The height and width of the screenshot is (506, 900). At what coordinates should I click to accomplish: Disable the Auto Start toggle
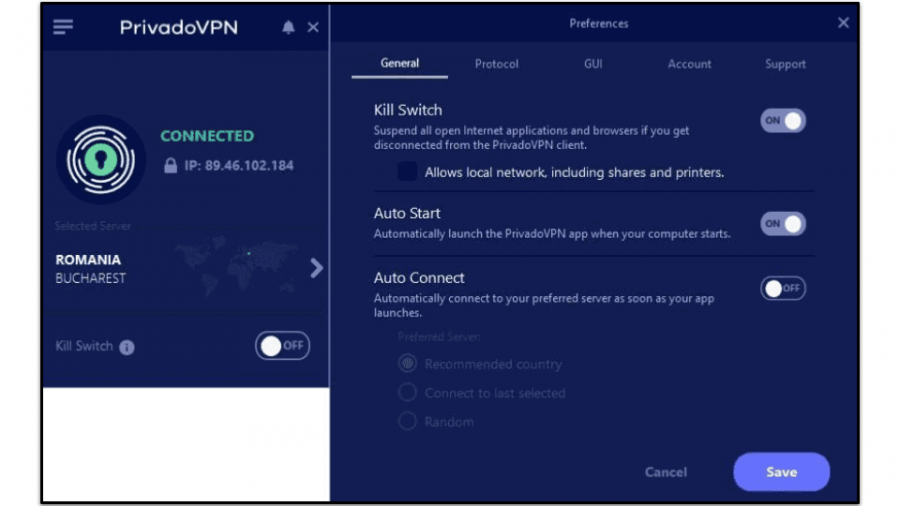(x=783, y=224)
